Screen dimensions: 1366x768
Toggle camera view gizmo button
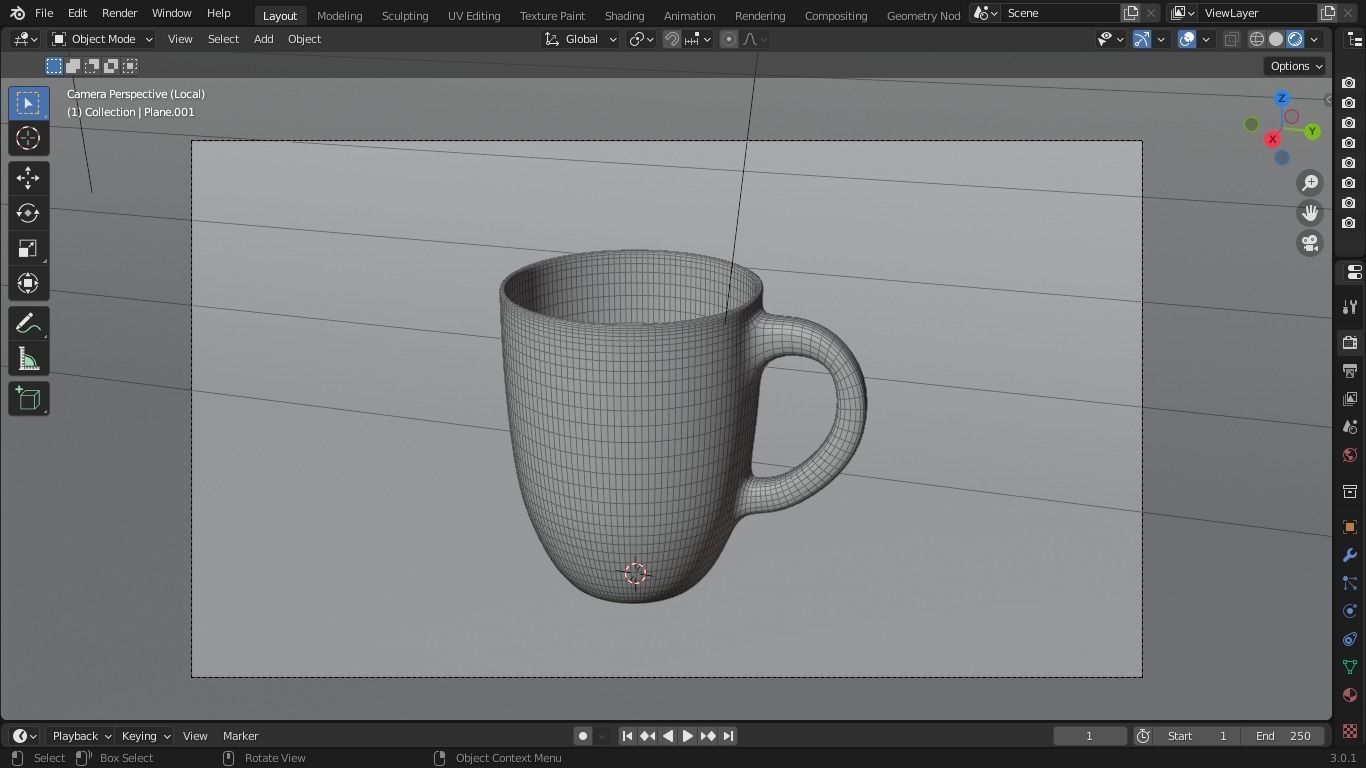pyautogui.click(x=1310, y=243)
